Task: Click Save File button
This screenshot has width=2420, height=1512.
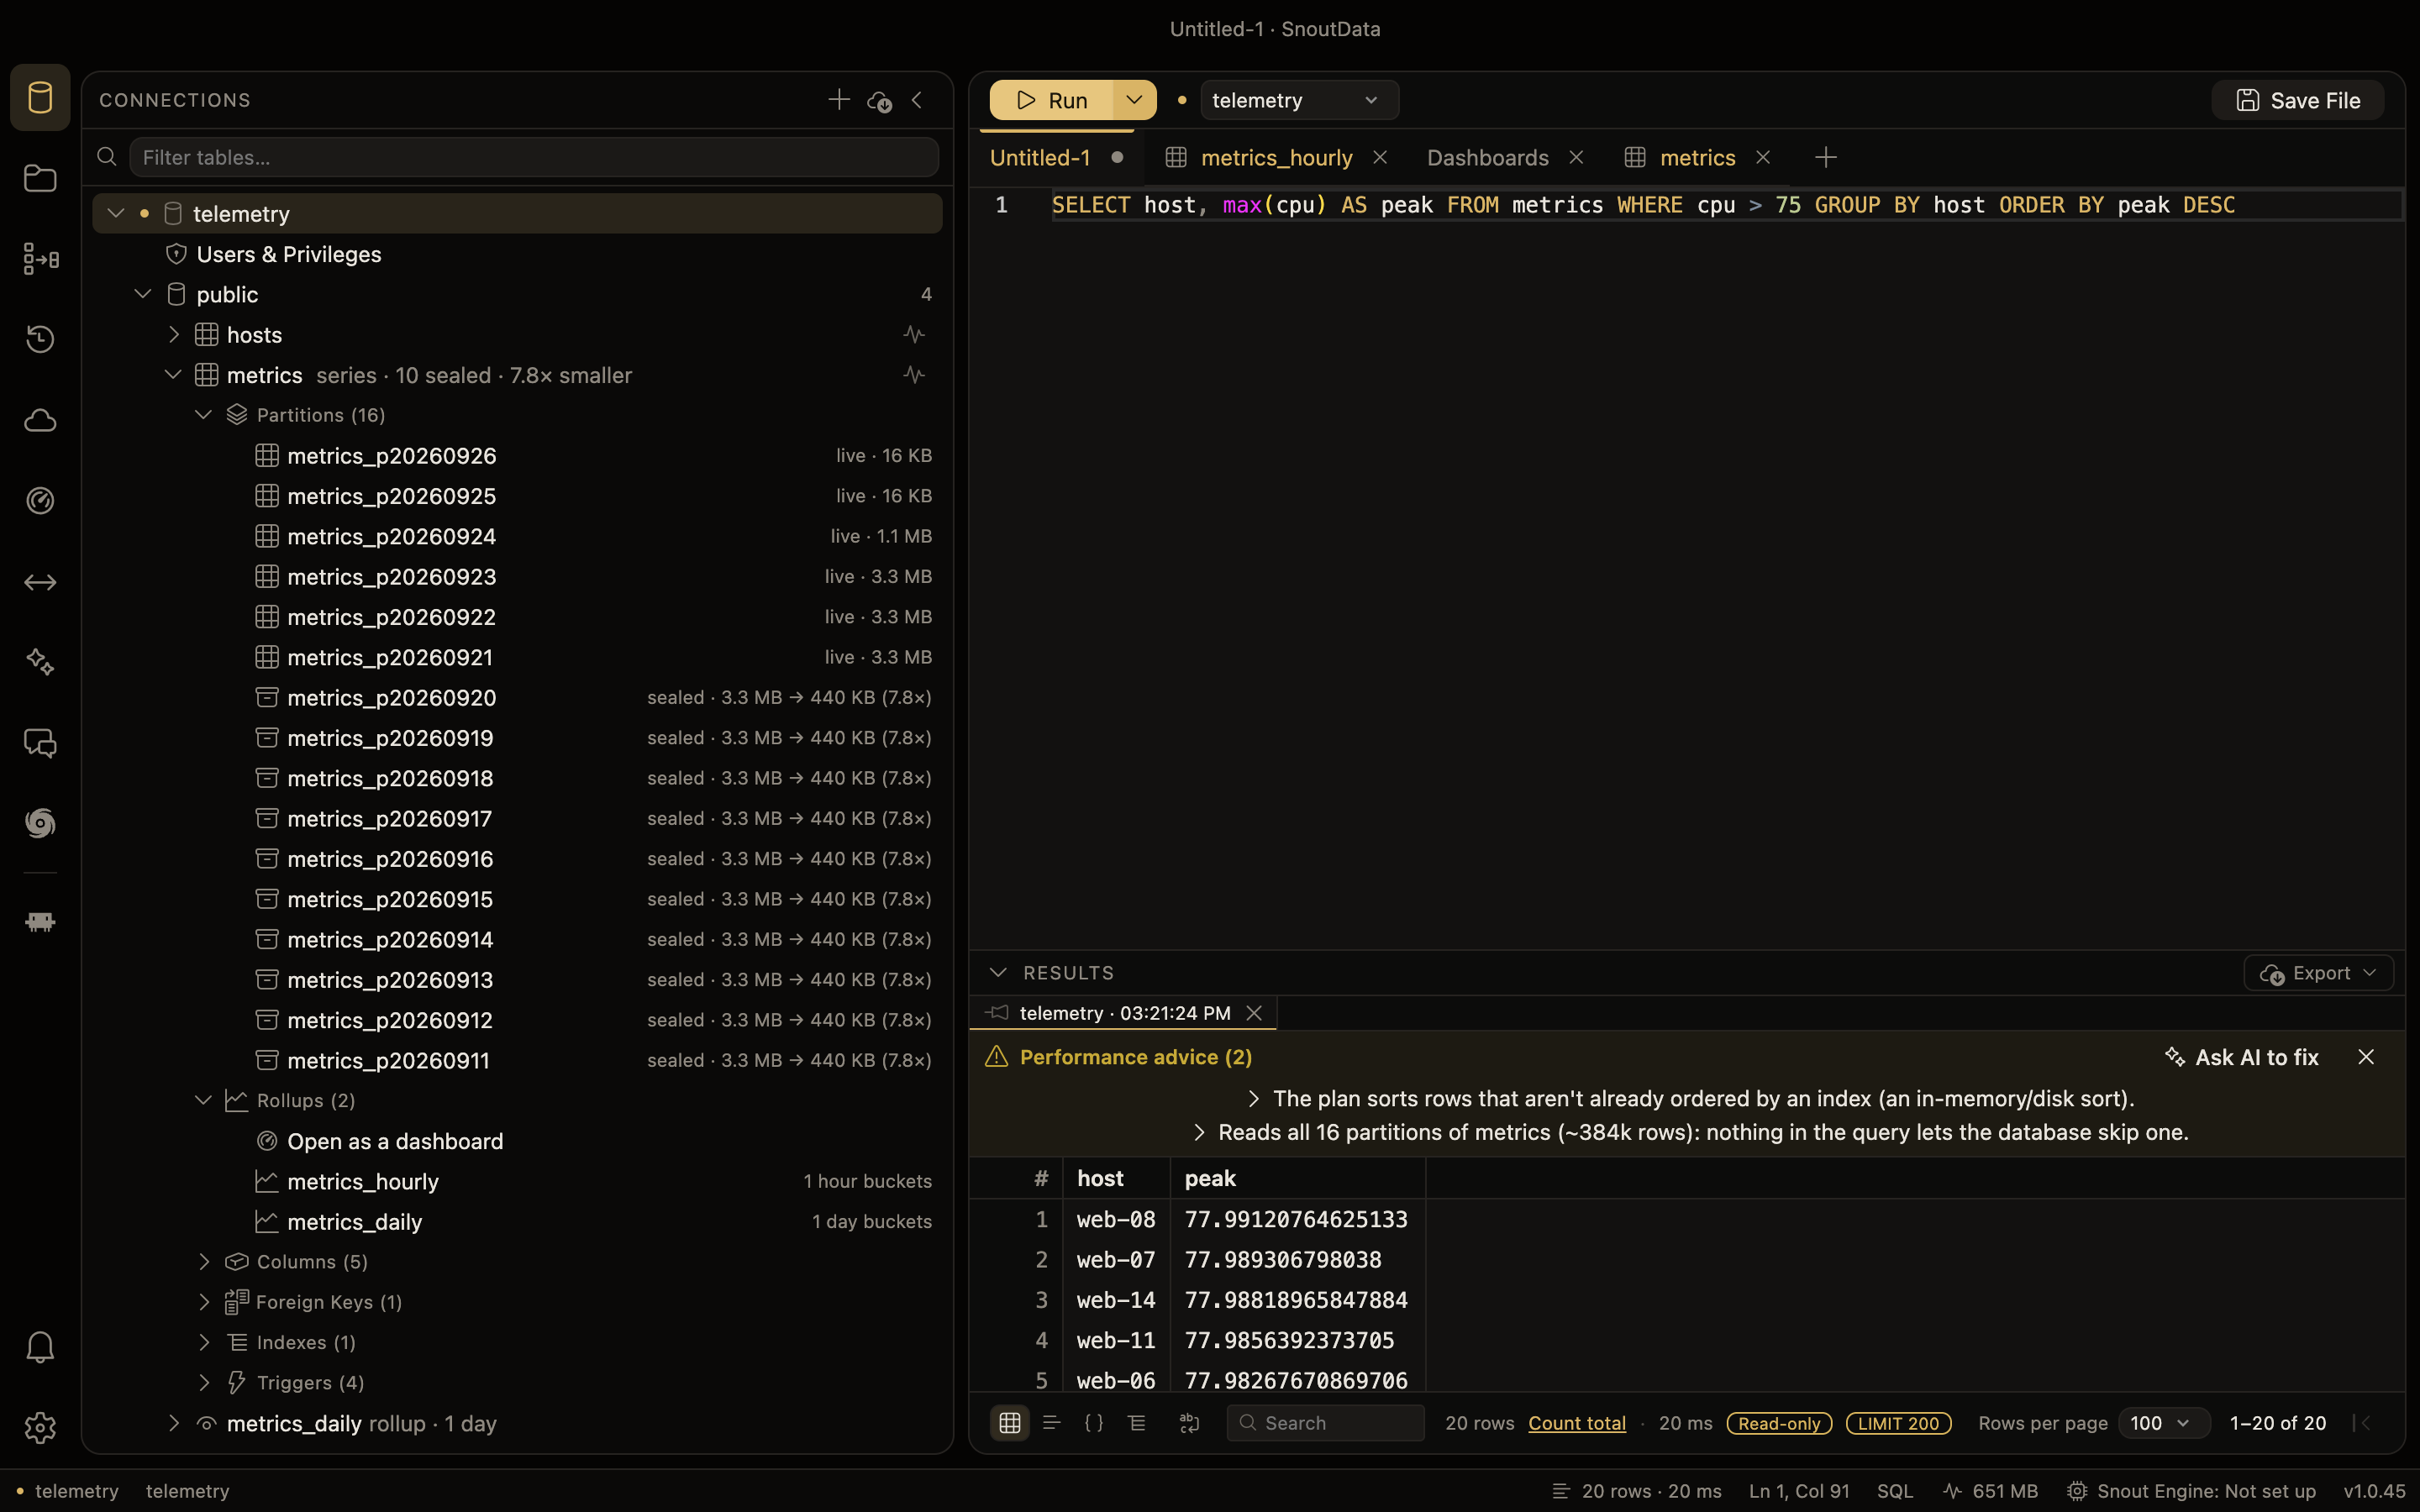Action: point(2298,100)
